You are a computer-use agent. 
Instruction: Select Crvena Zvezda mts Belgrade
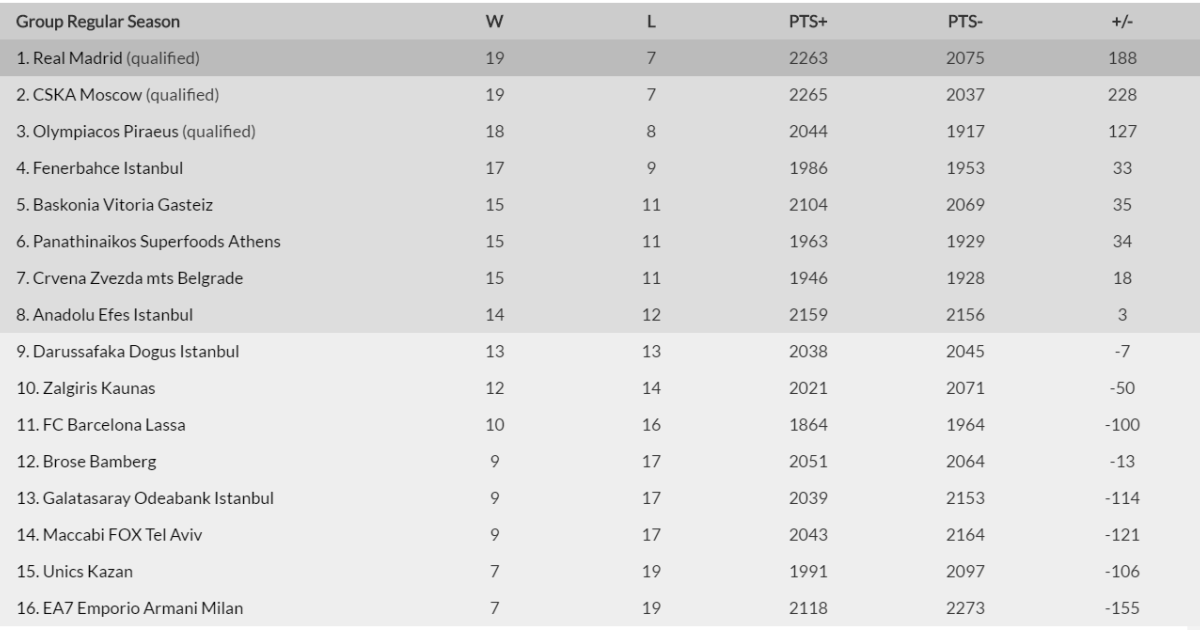click(x=130, y=278)
